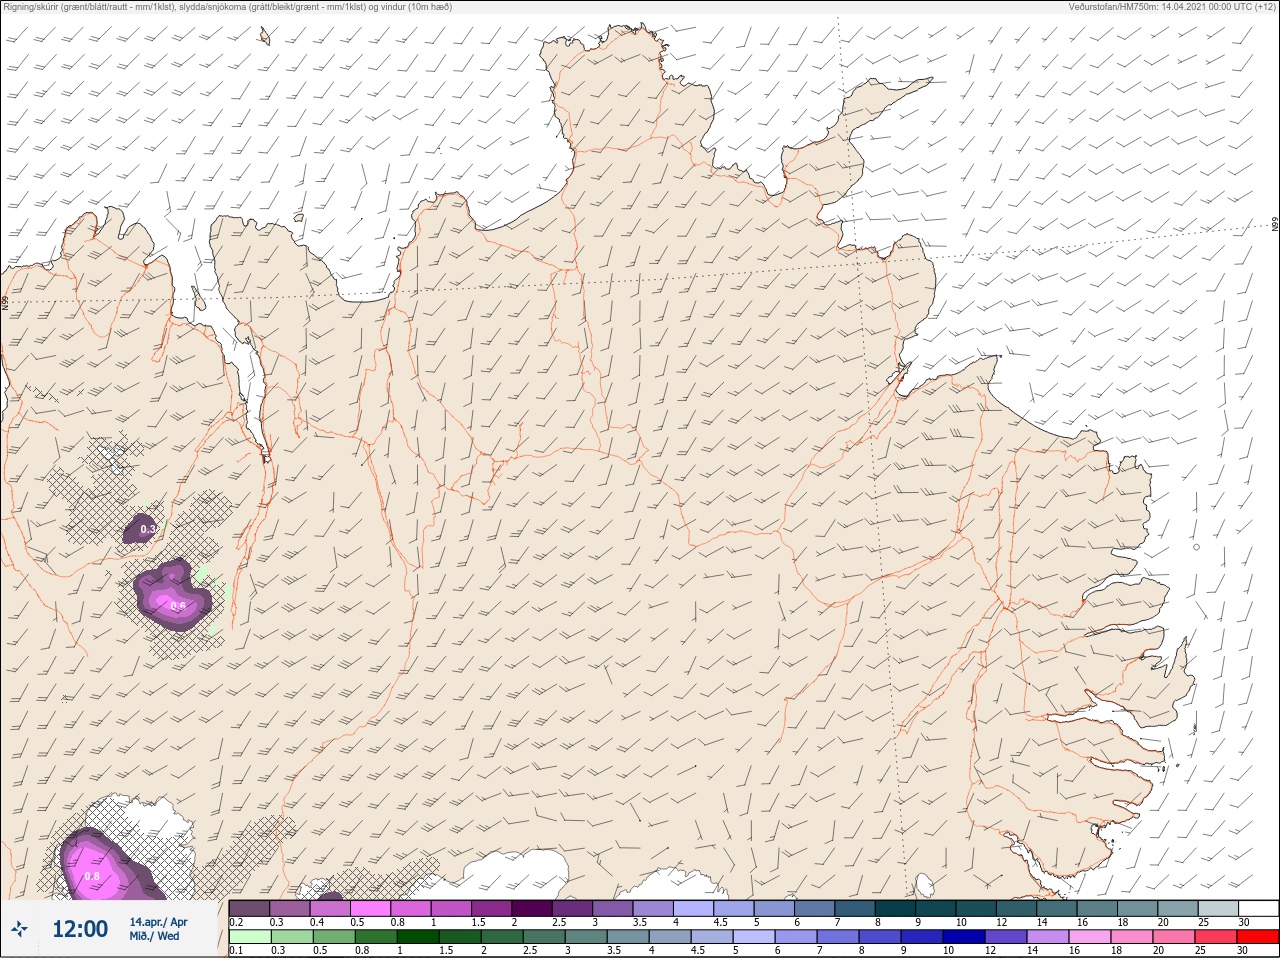Select lower legend swatch between 16 and 18

tap(1090, 937)
